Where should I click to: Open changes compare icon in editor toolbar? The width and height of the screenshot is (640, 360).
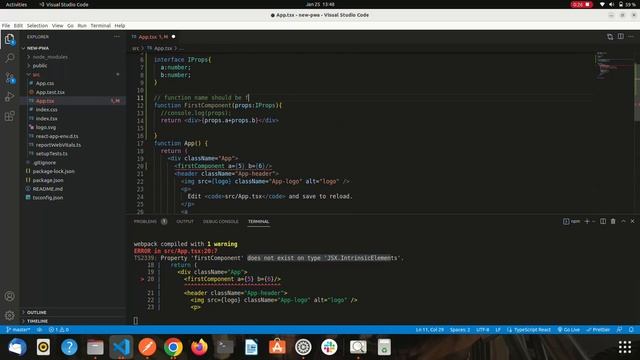coord(610,36)
